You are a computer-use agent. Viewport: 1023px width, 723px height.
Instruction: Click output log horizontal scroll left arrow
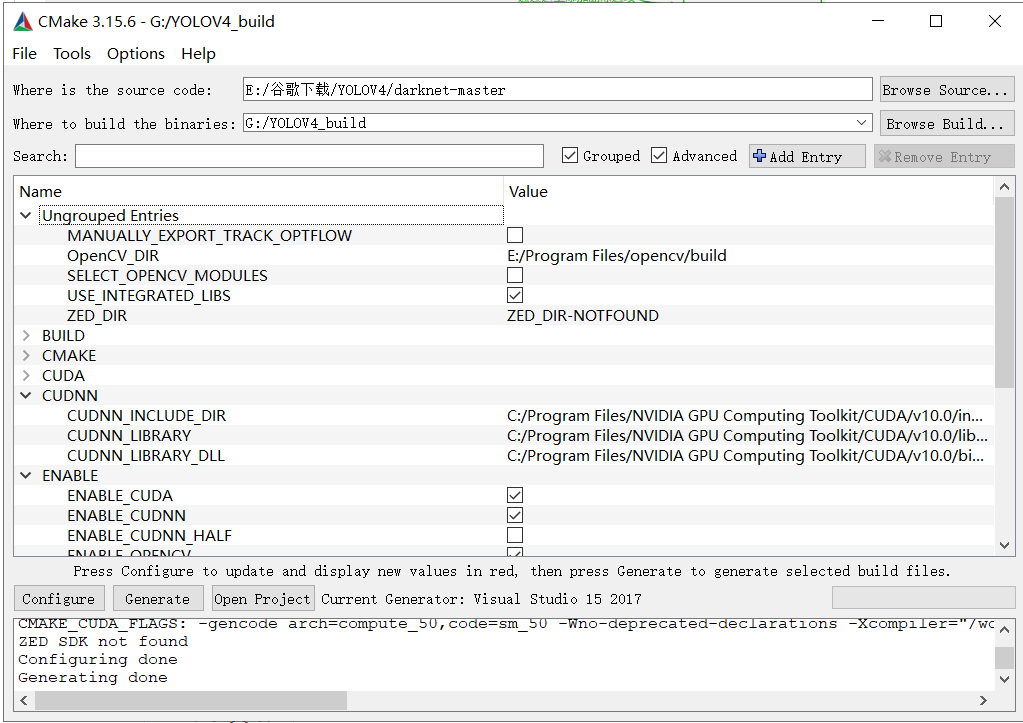(24, 701)
